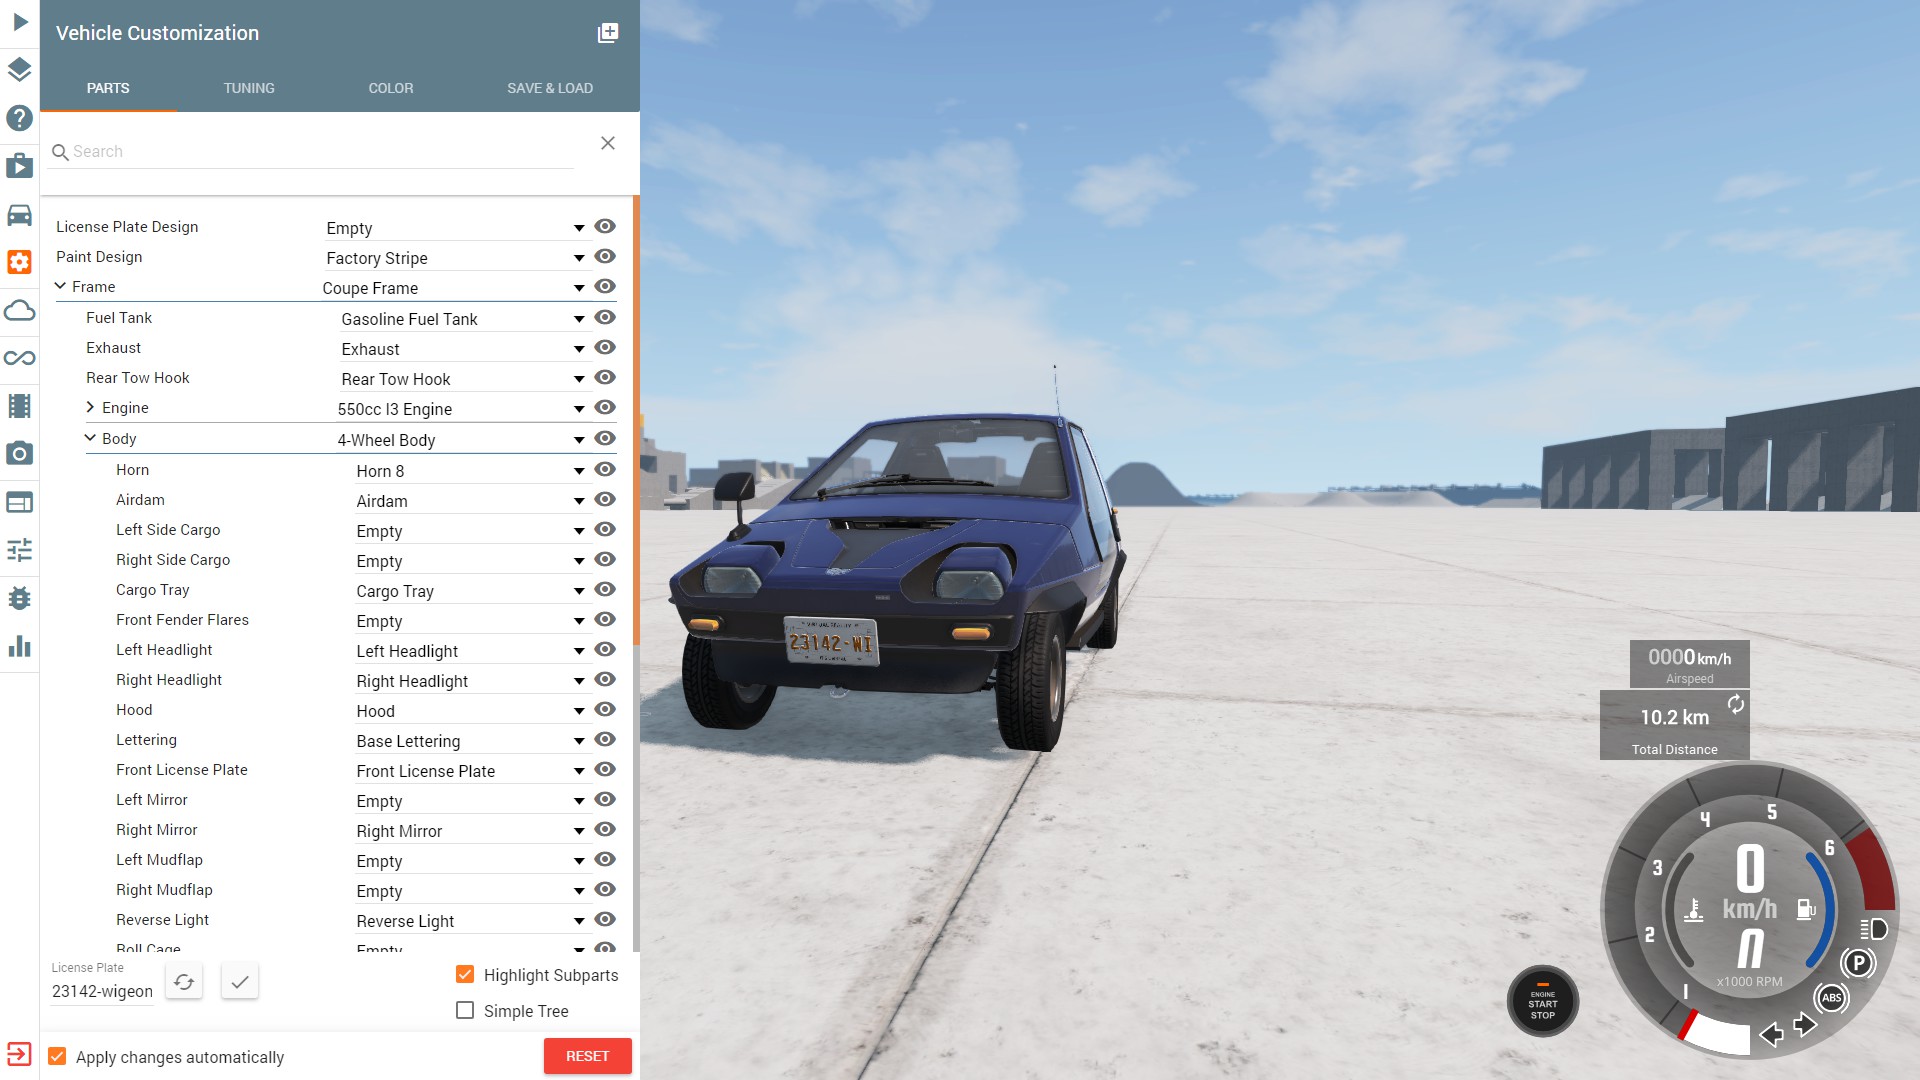
Task: Open the layers icon in the sidebar
Action: [20, 70]
